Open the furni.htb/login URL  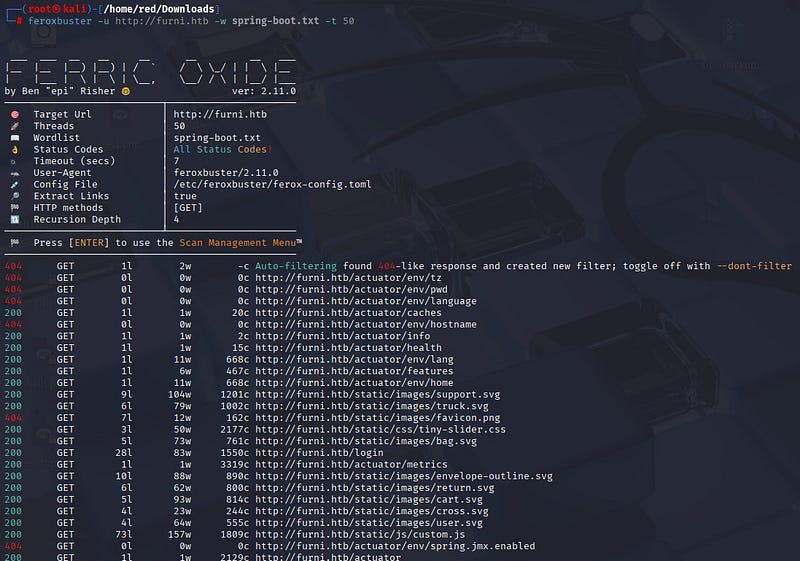[x=299, y=453]
